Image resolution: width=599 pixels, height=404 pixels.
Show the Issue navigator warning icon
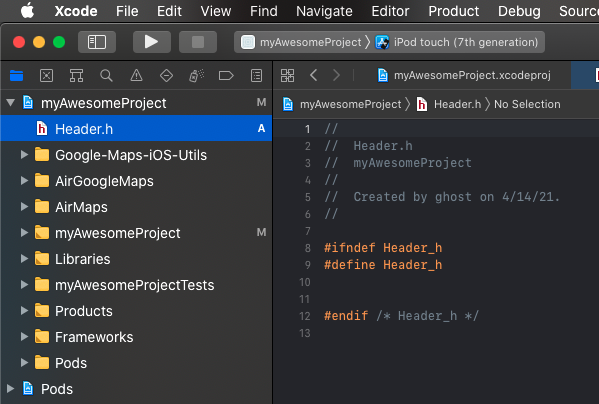[136, 76]
